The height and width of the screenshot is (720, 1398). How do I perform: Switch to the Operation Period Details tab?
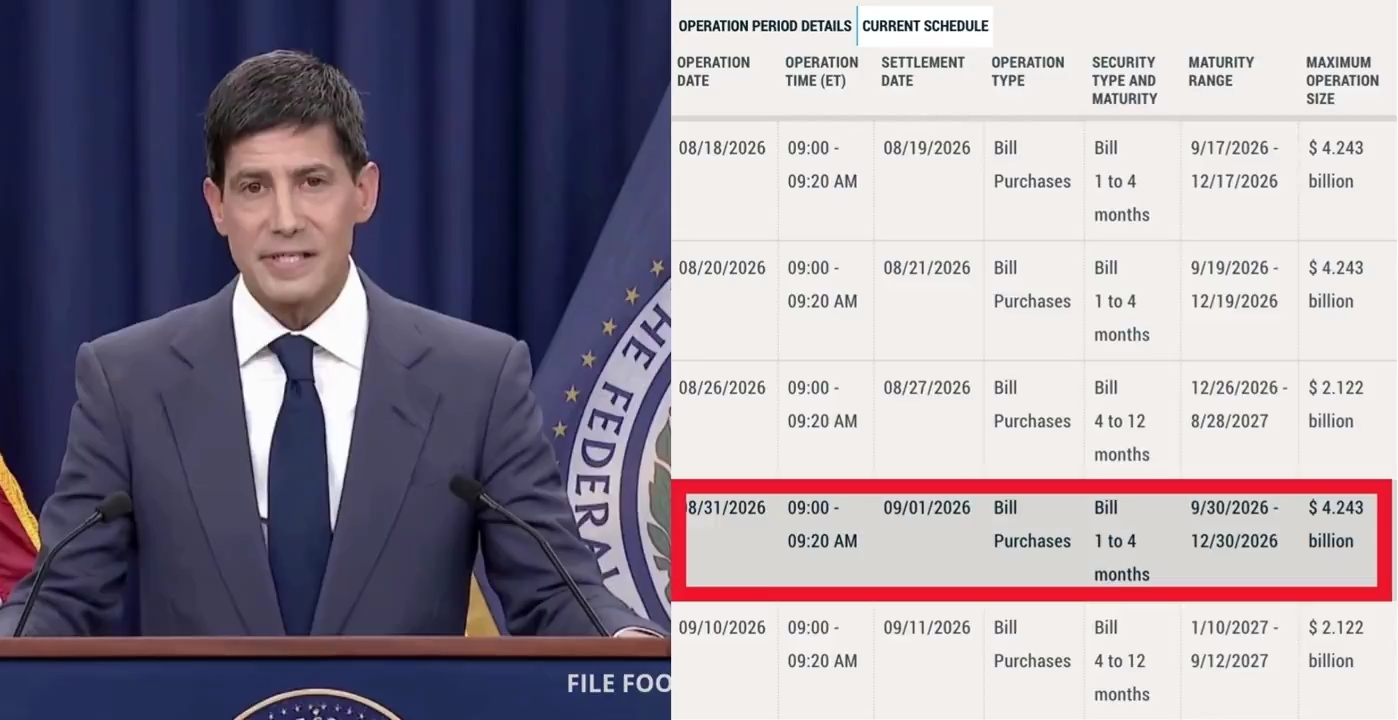pyautogui.click(x=765, y=26)
